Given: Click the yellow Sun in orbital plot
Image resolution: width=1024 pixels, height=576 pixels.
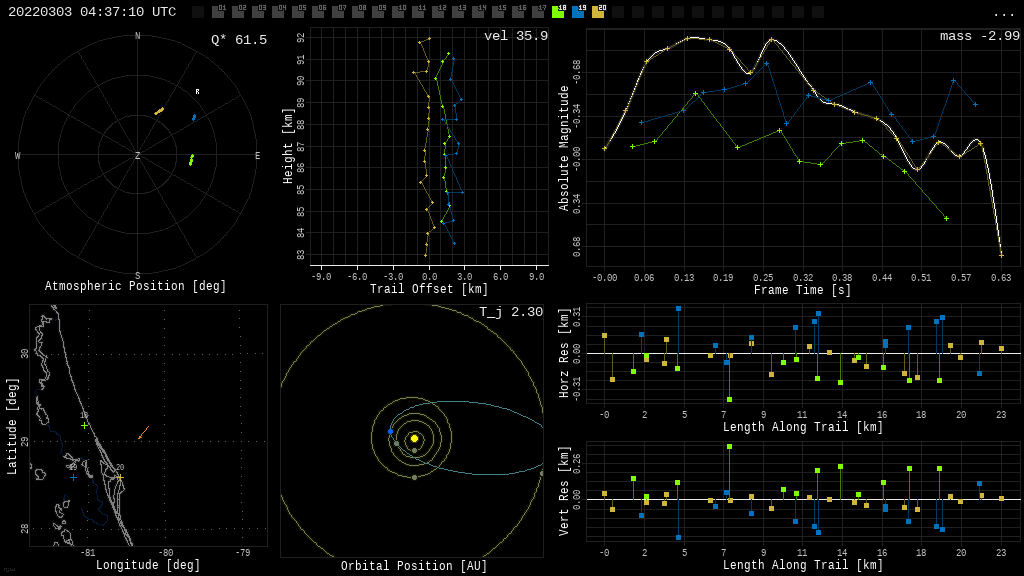Looking at the screenshot, I should tap(414, 438).
